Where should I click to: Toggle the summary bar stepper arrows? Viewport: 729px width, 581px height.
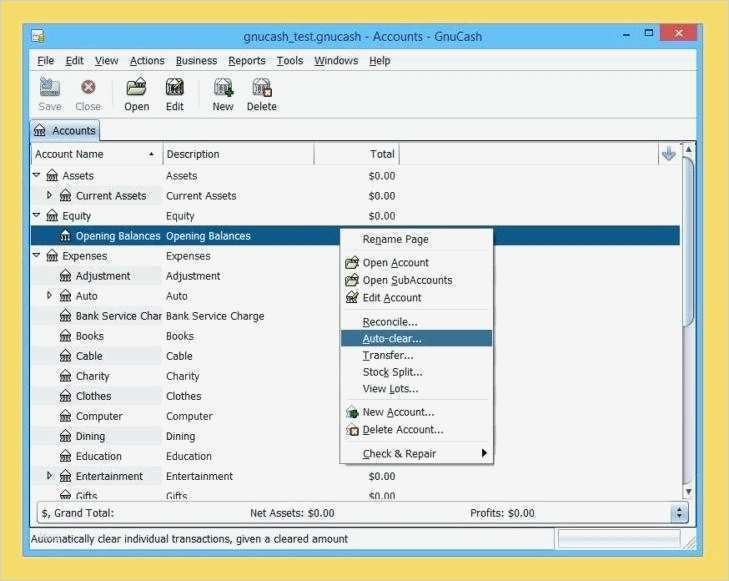679,513
